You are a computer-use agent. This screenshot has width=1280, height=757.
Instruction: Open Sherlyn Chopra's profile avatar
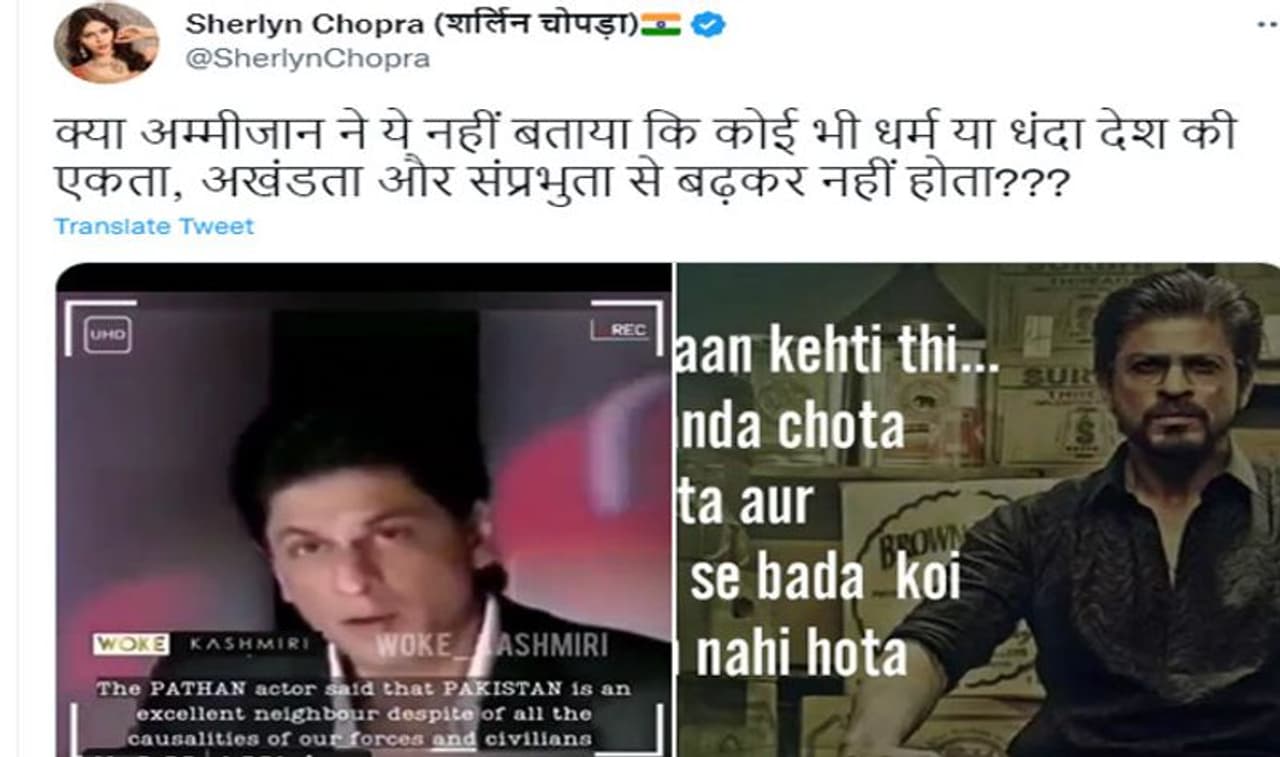106,43
